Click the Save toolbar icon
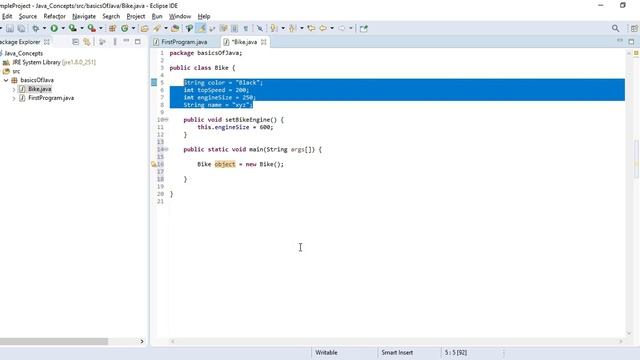The image size is (640, 360). [x=10, y=28]
